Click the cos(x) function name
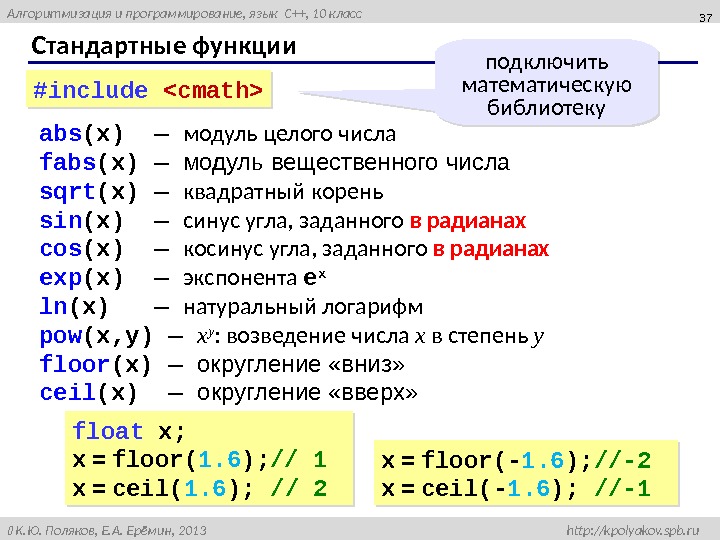The image size is (720, 540). [81, 249]
